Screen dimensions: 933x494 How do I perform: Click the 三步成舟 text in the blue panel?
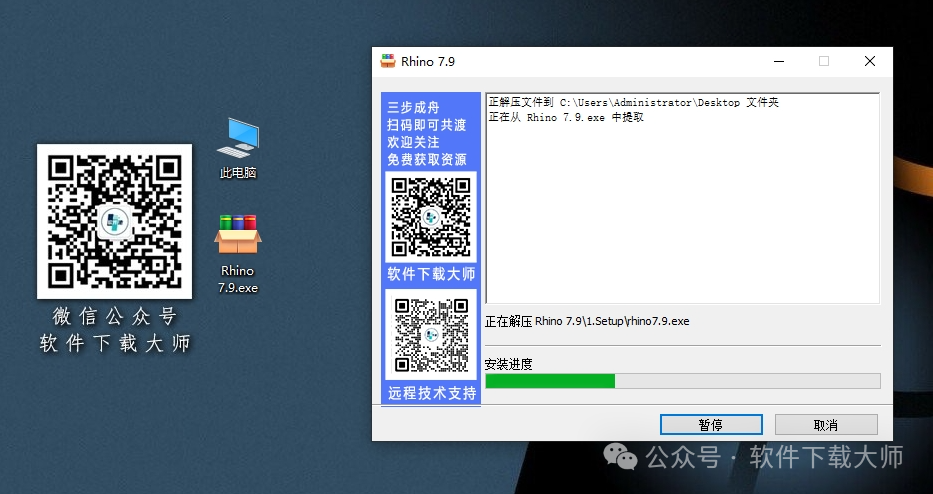point(413,108)
